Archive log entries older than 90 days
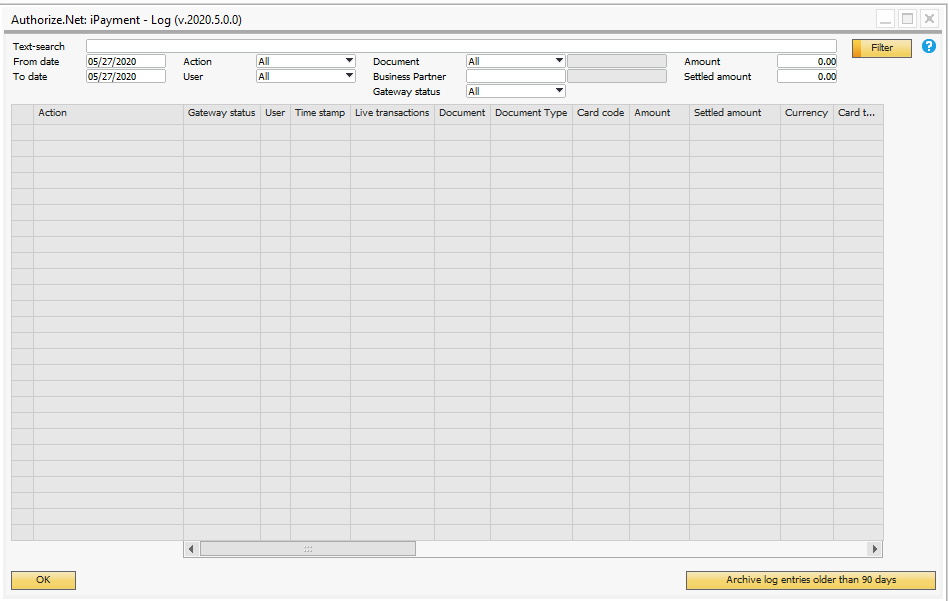The image size is (949, 601). [x=810, y=580]
